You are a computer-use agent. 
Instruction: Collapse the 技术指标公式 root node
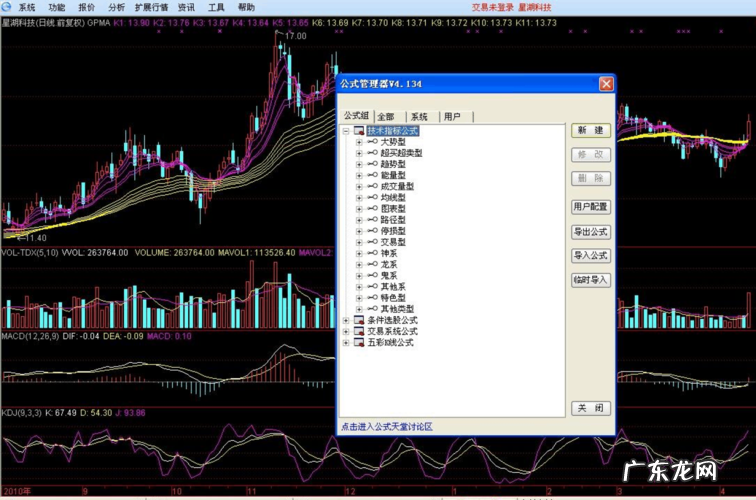346,131
